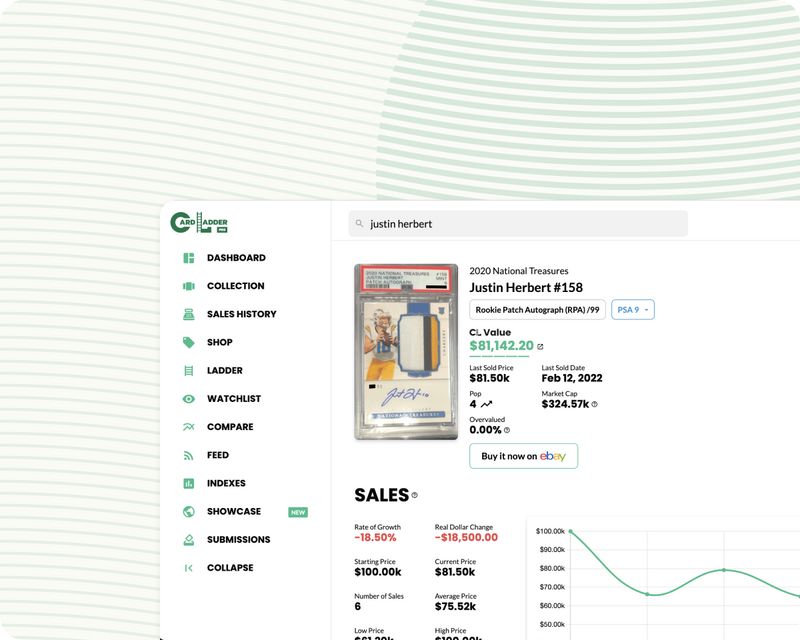800x640 pixels.
Task: Open external link icon beside CL Value
Action: point(540,347)
